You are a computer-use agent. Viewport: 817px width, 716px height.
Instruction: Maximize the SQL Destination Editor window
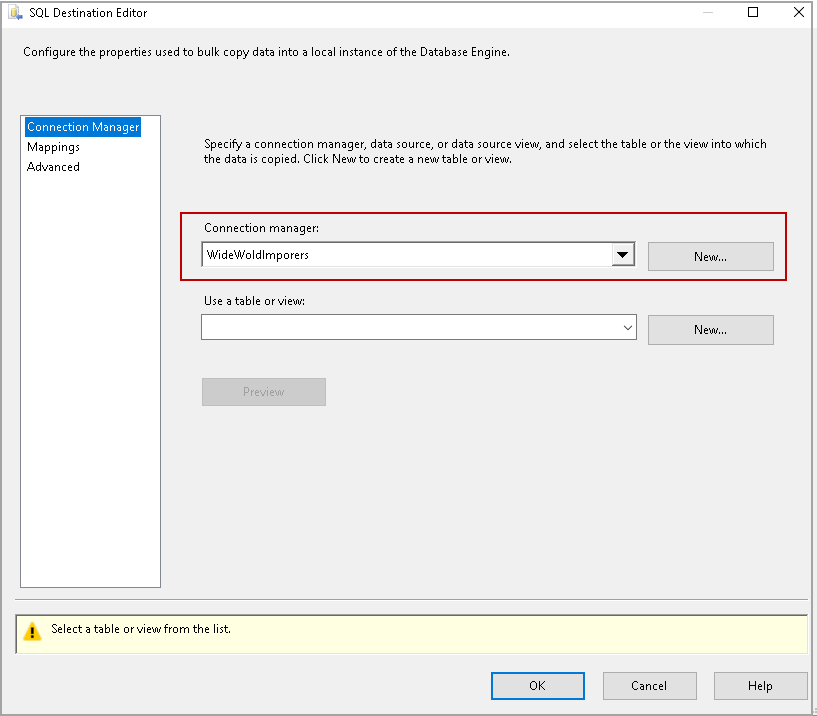tap(753, 13)
